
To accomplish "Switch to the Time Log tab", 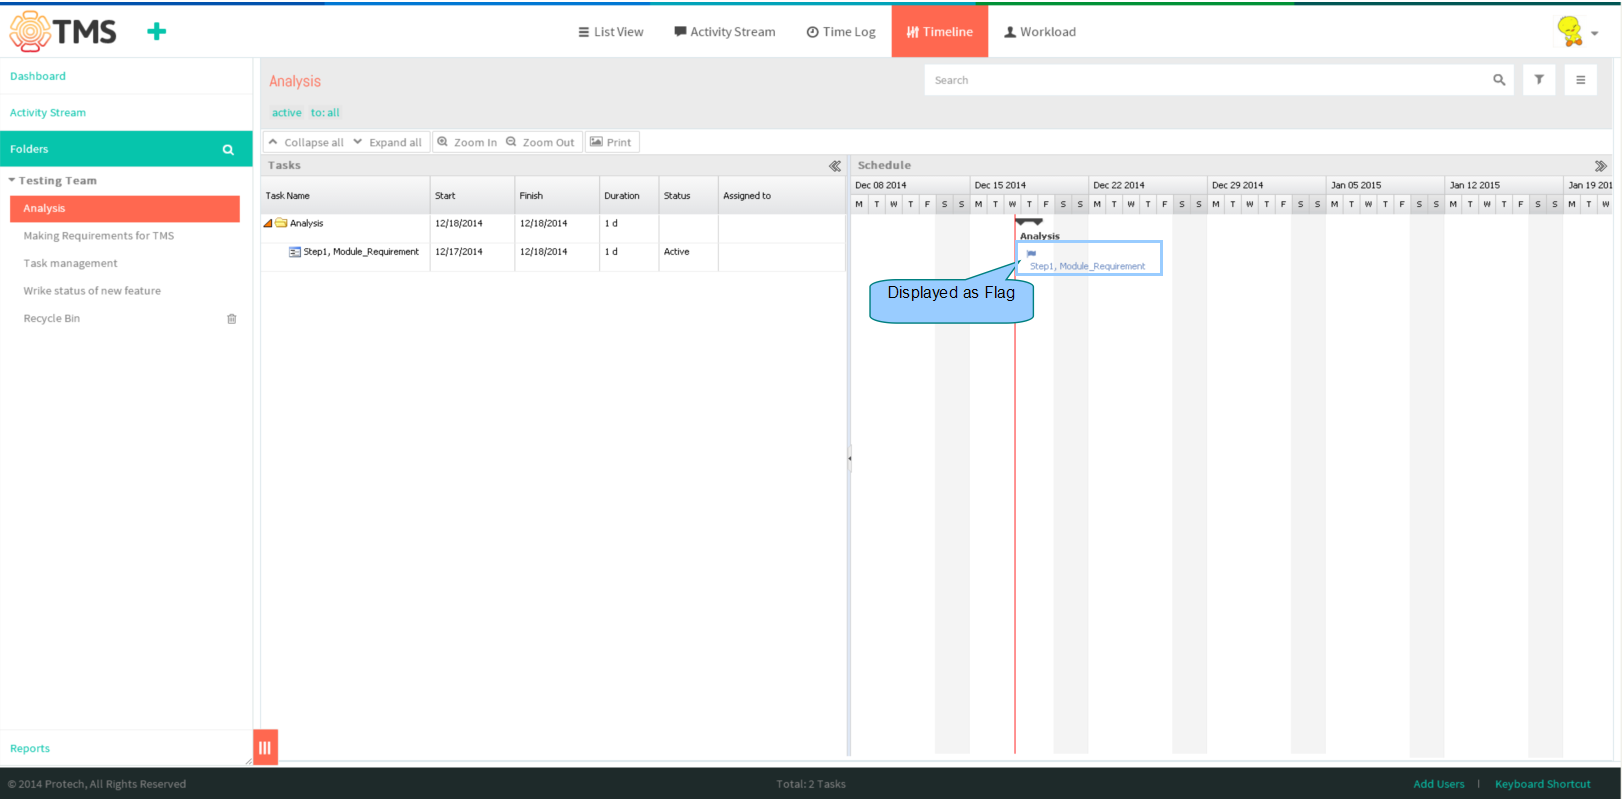I will tap(841, 32).
